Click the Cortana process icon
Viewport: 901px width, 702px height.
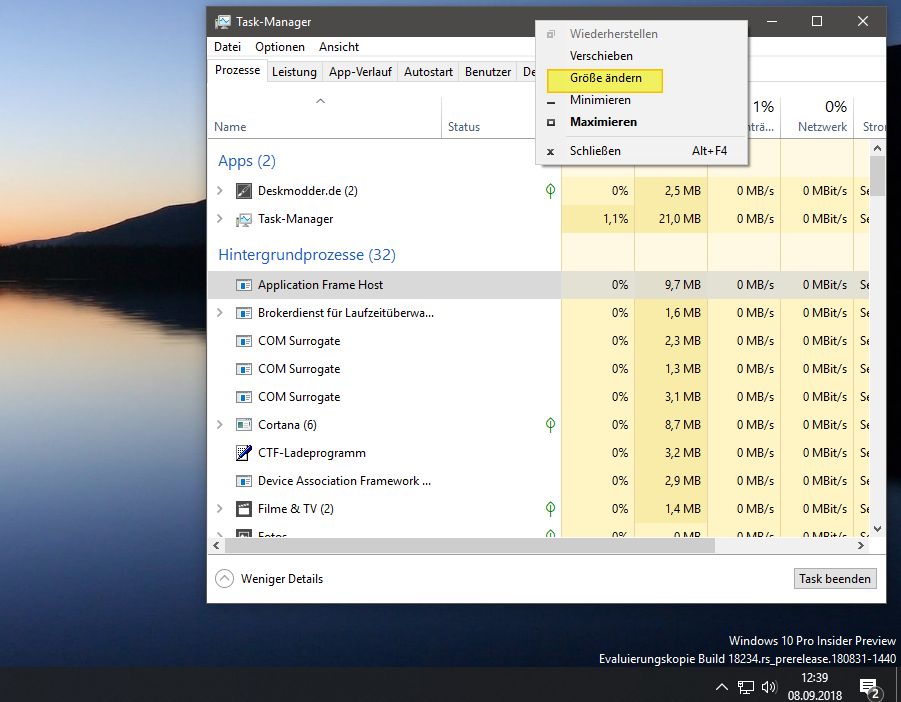[x=244, y=425]
